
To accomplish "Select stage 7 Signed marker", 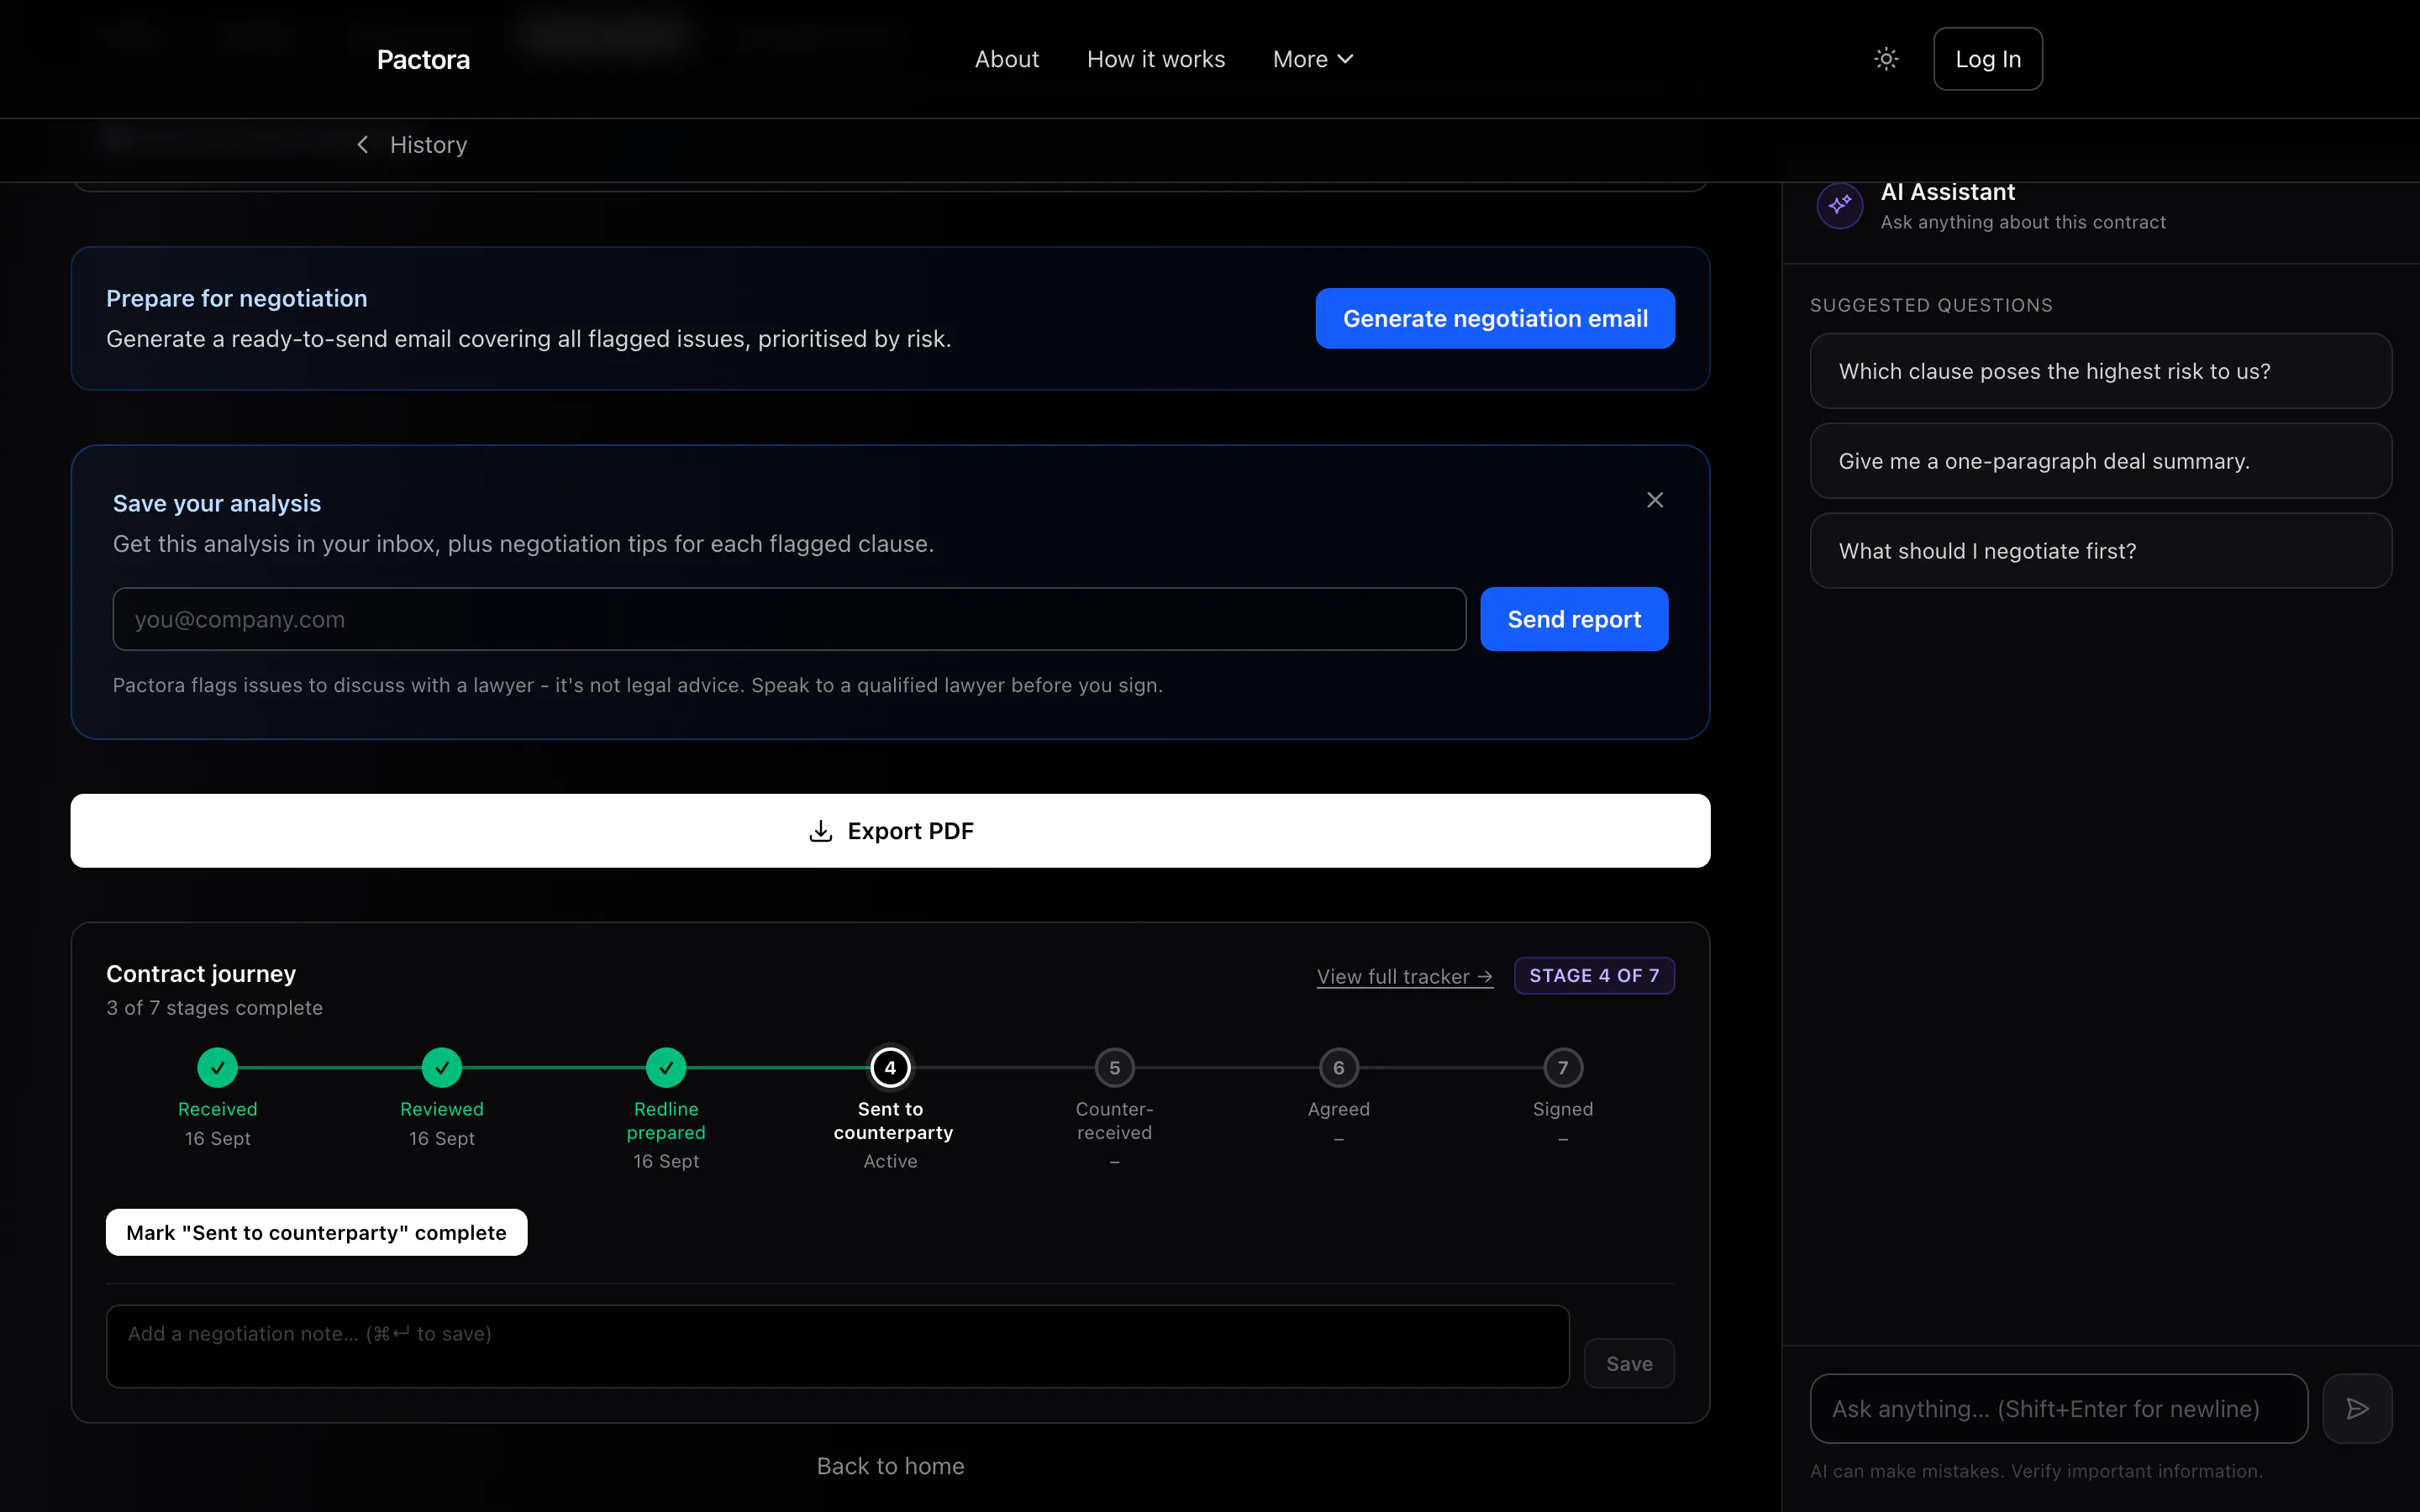I will tap(1563, 1067).
